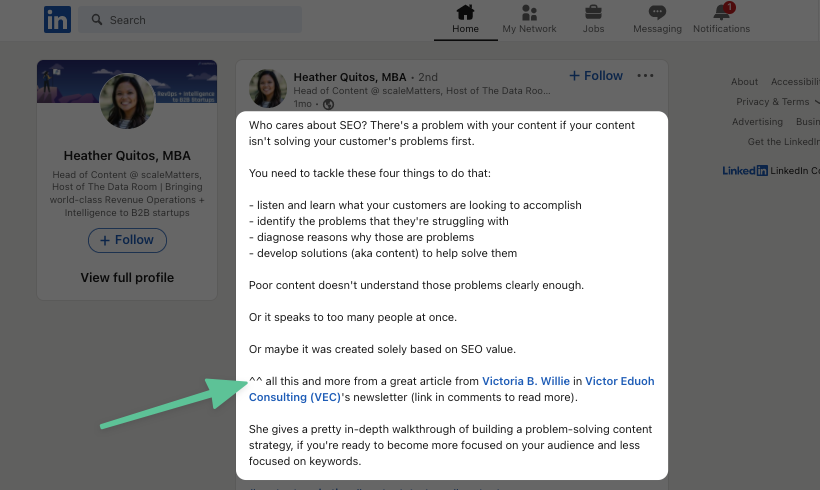
Task: Open the LinkedIn logo home icon
Action: click(x=57, y=20)
